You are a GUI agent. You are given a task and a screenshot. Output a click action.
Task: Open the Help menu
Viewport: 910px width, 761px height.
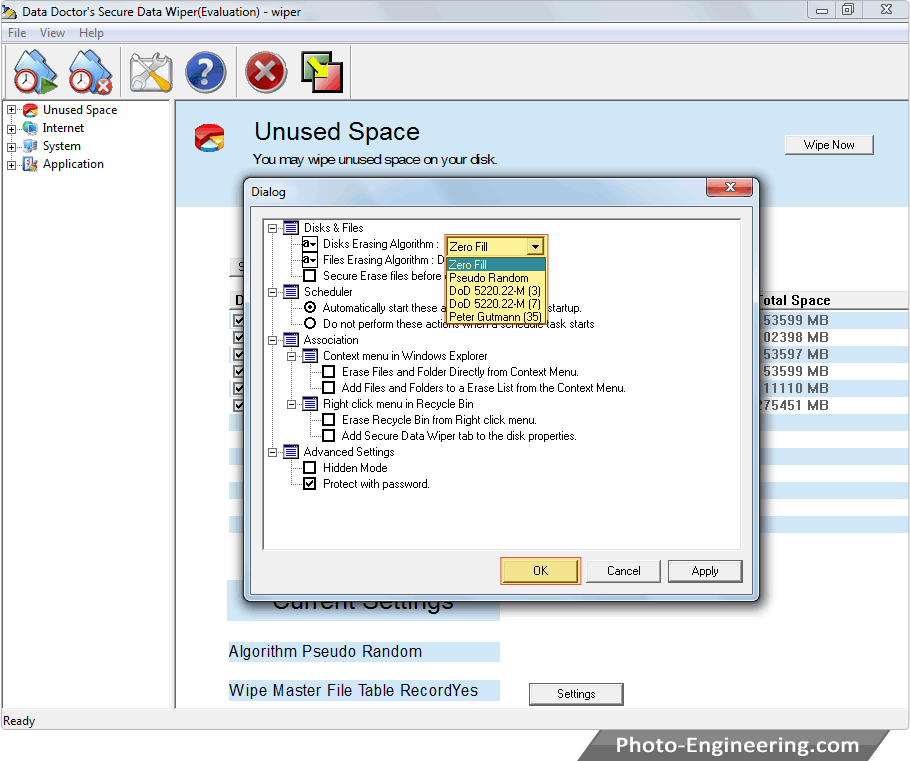[x=91, y=33]
